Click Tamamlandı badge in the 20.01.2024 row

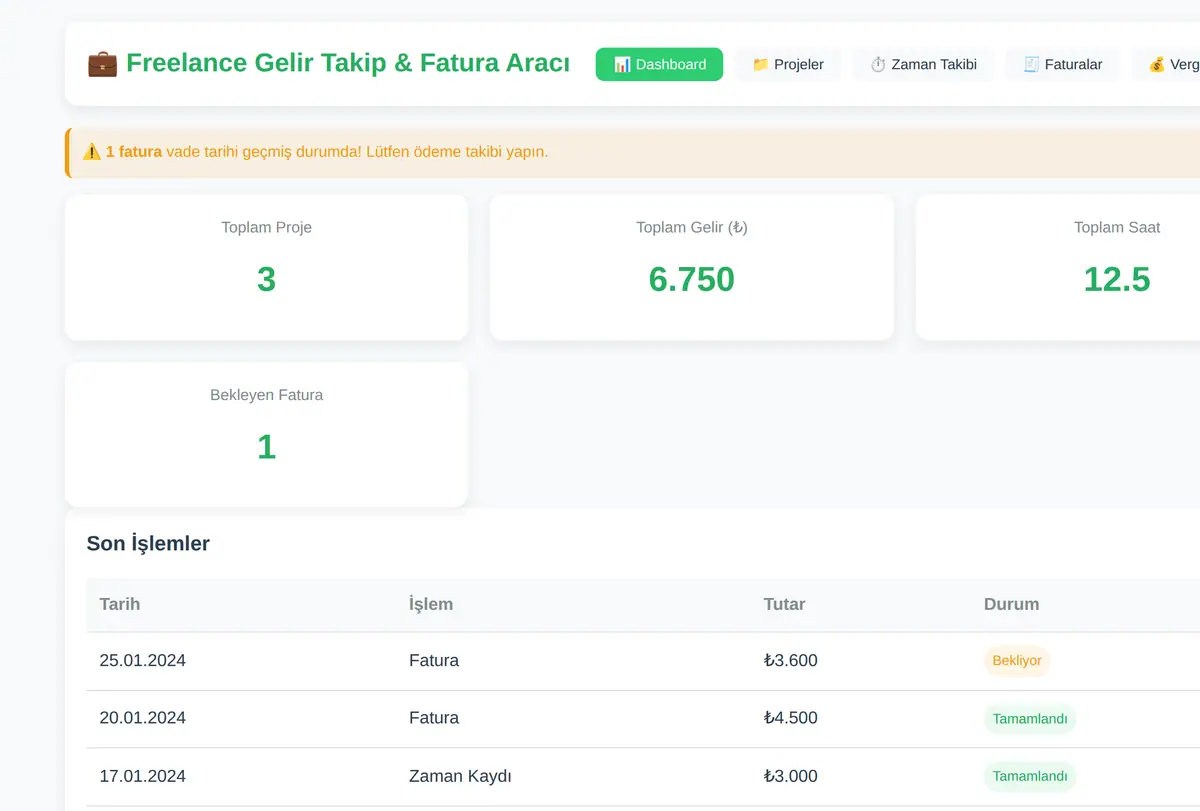coord(1030,719)
